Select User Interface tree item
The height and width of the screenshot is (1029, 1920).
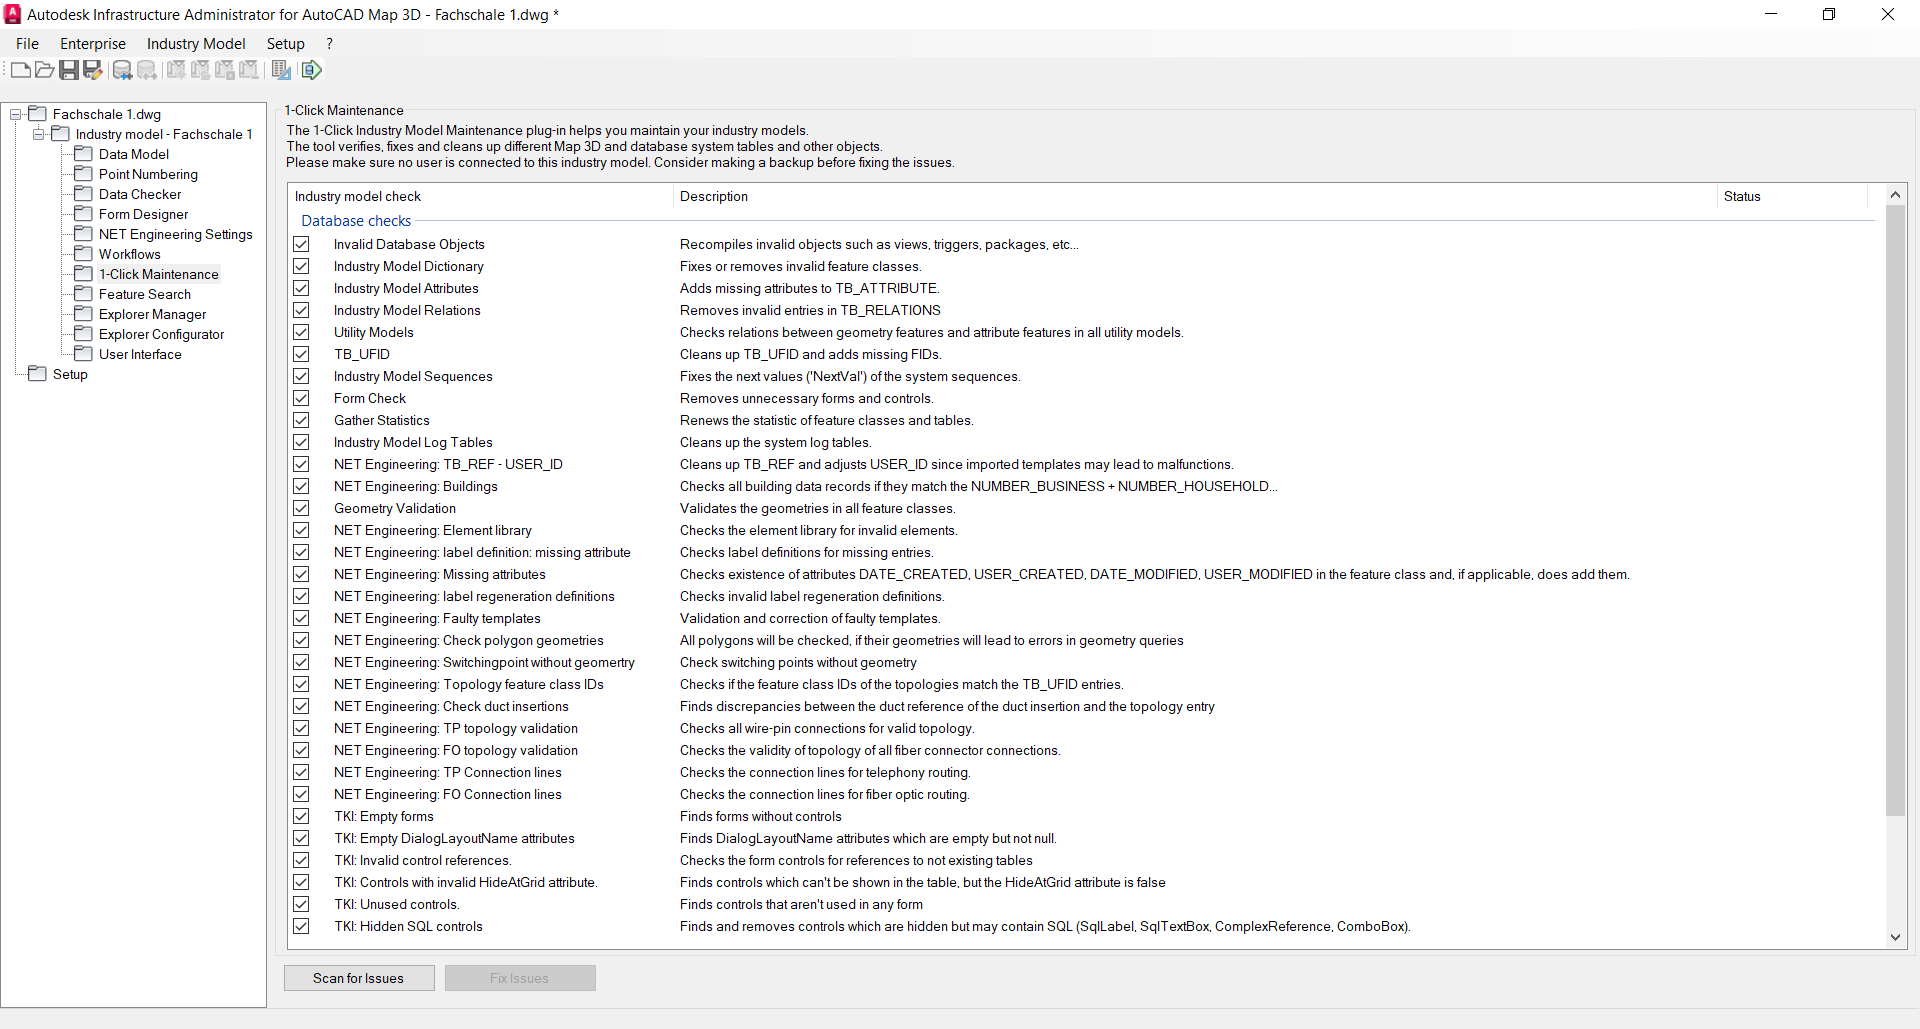coord(140,354)
